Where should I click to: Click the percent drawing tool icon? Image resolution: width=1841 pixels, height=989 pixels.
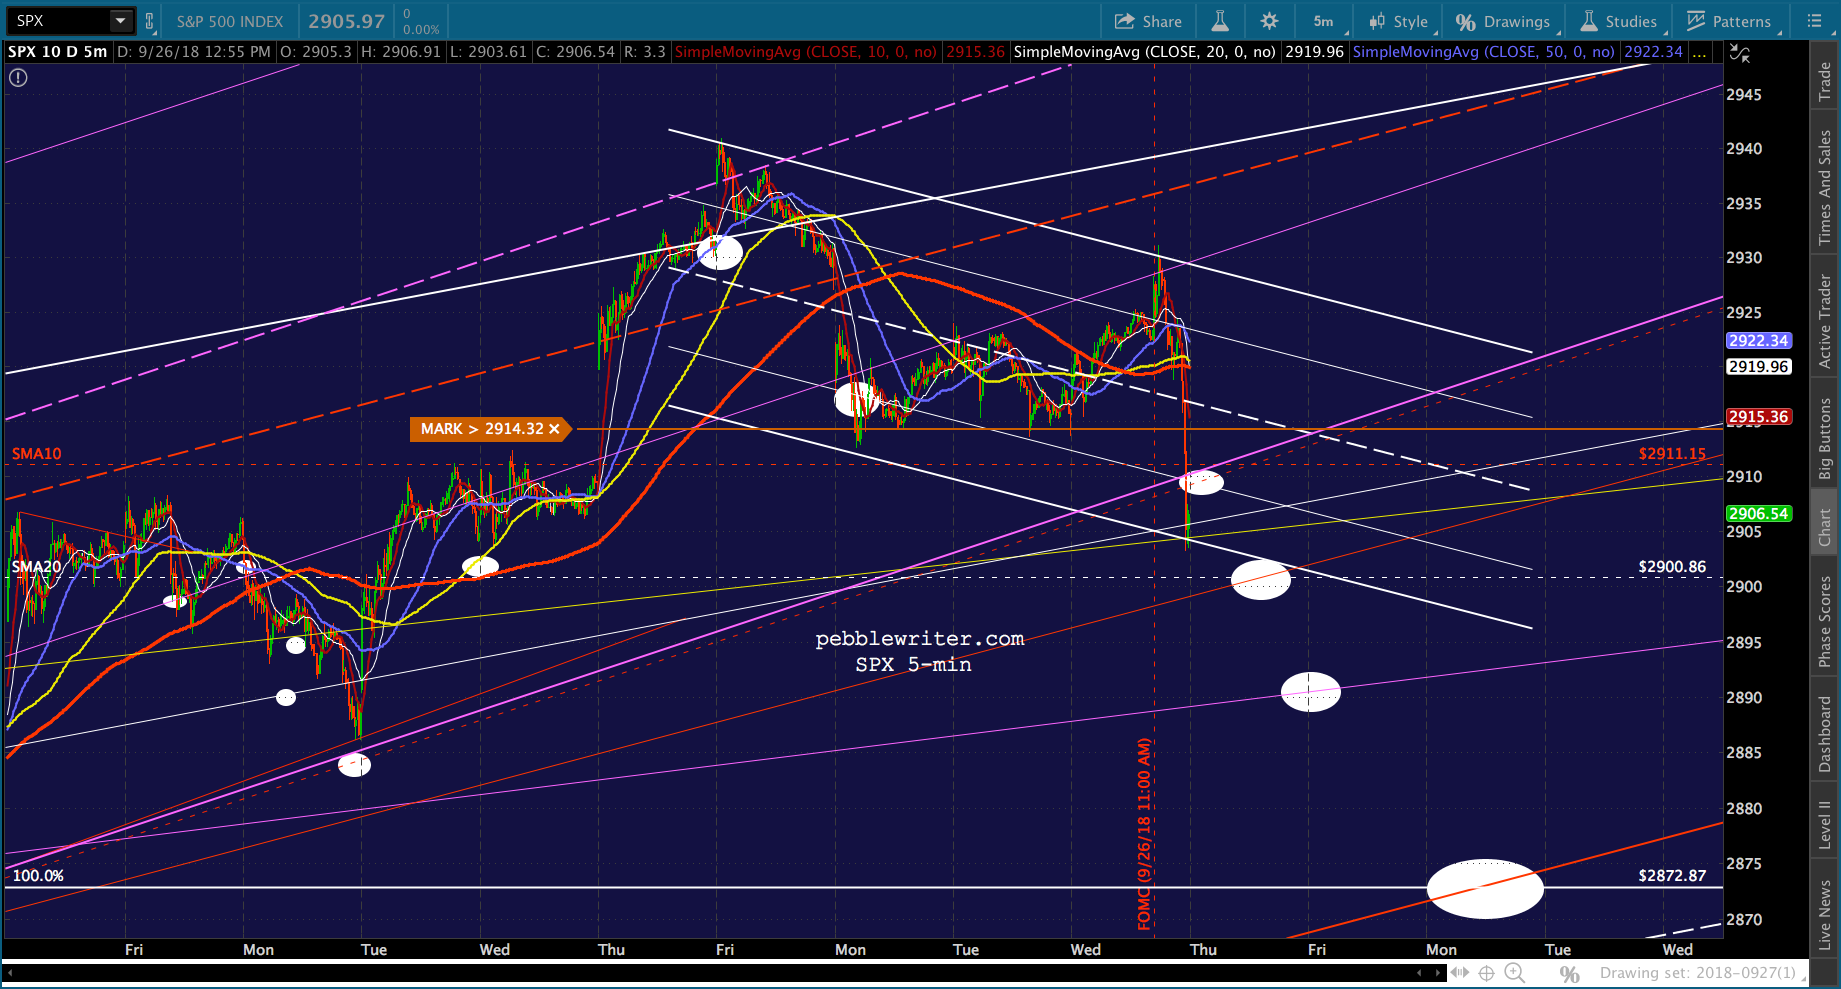(1569, 973)
